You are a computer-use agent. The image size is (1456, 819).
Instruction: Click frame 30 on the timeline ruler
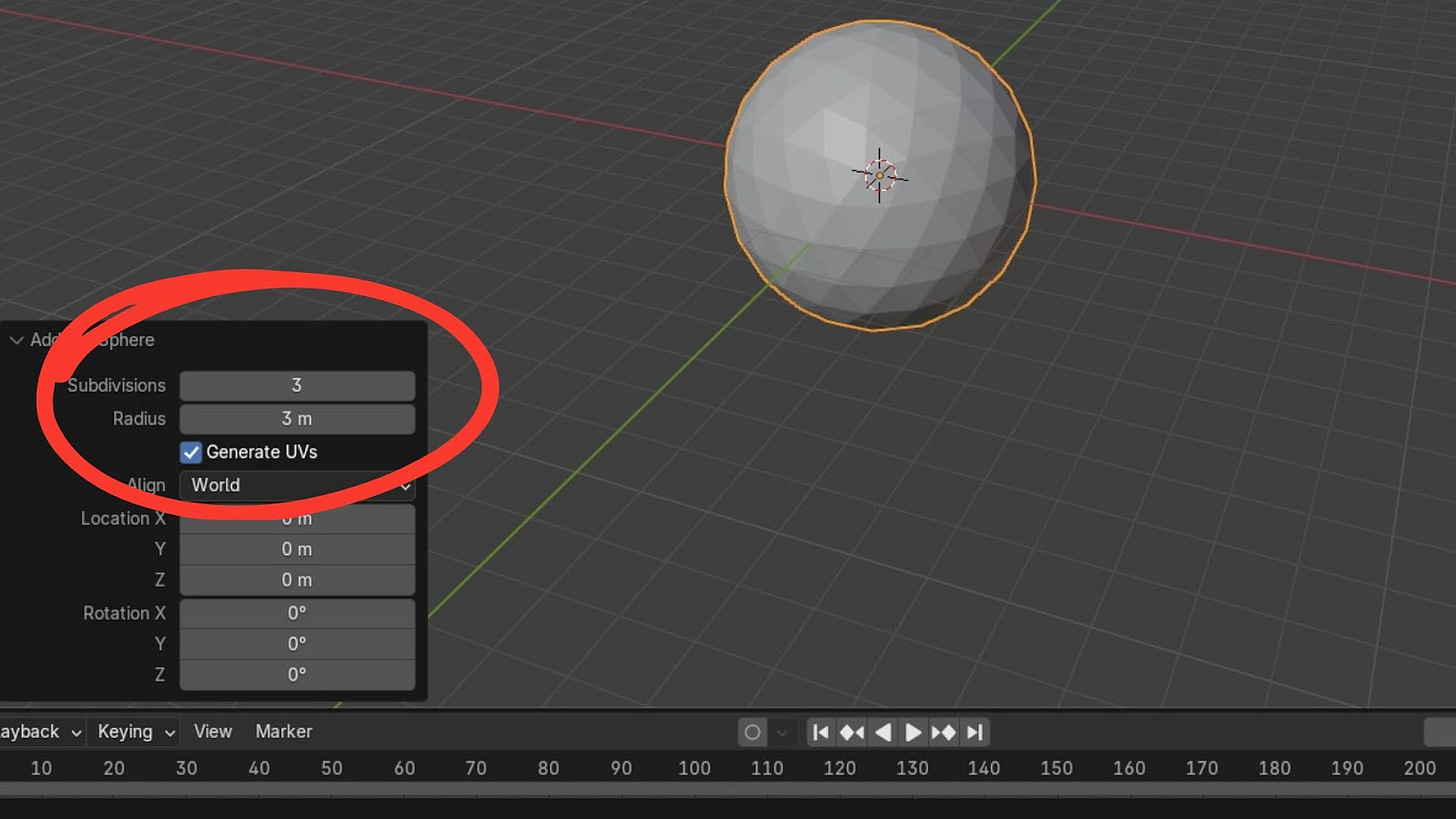coord(187,768)
